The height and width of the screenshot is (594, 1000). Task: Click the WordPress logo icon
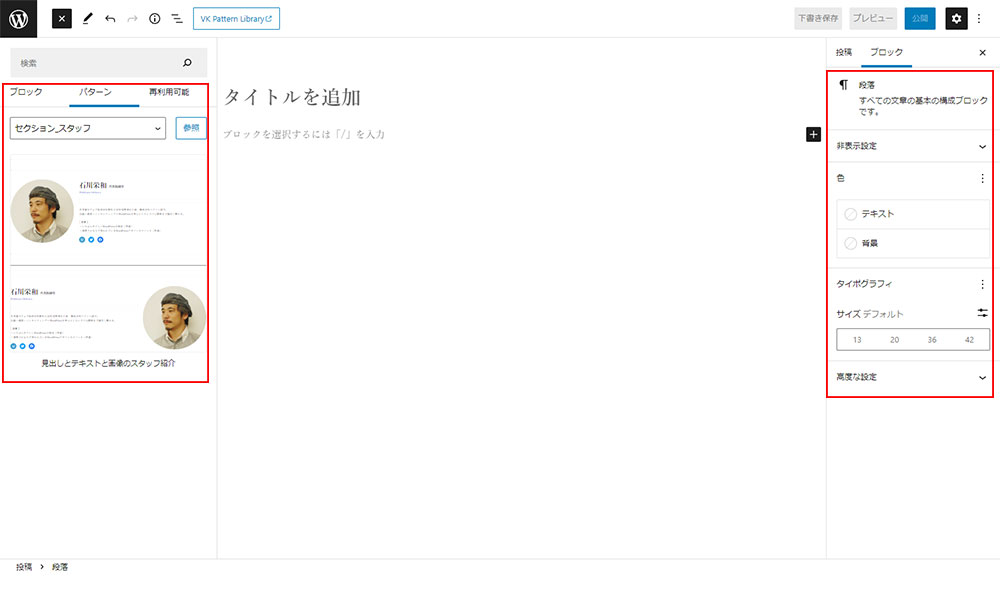point(19,18)
